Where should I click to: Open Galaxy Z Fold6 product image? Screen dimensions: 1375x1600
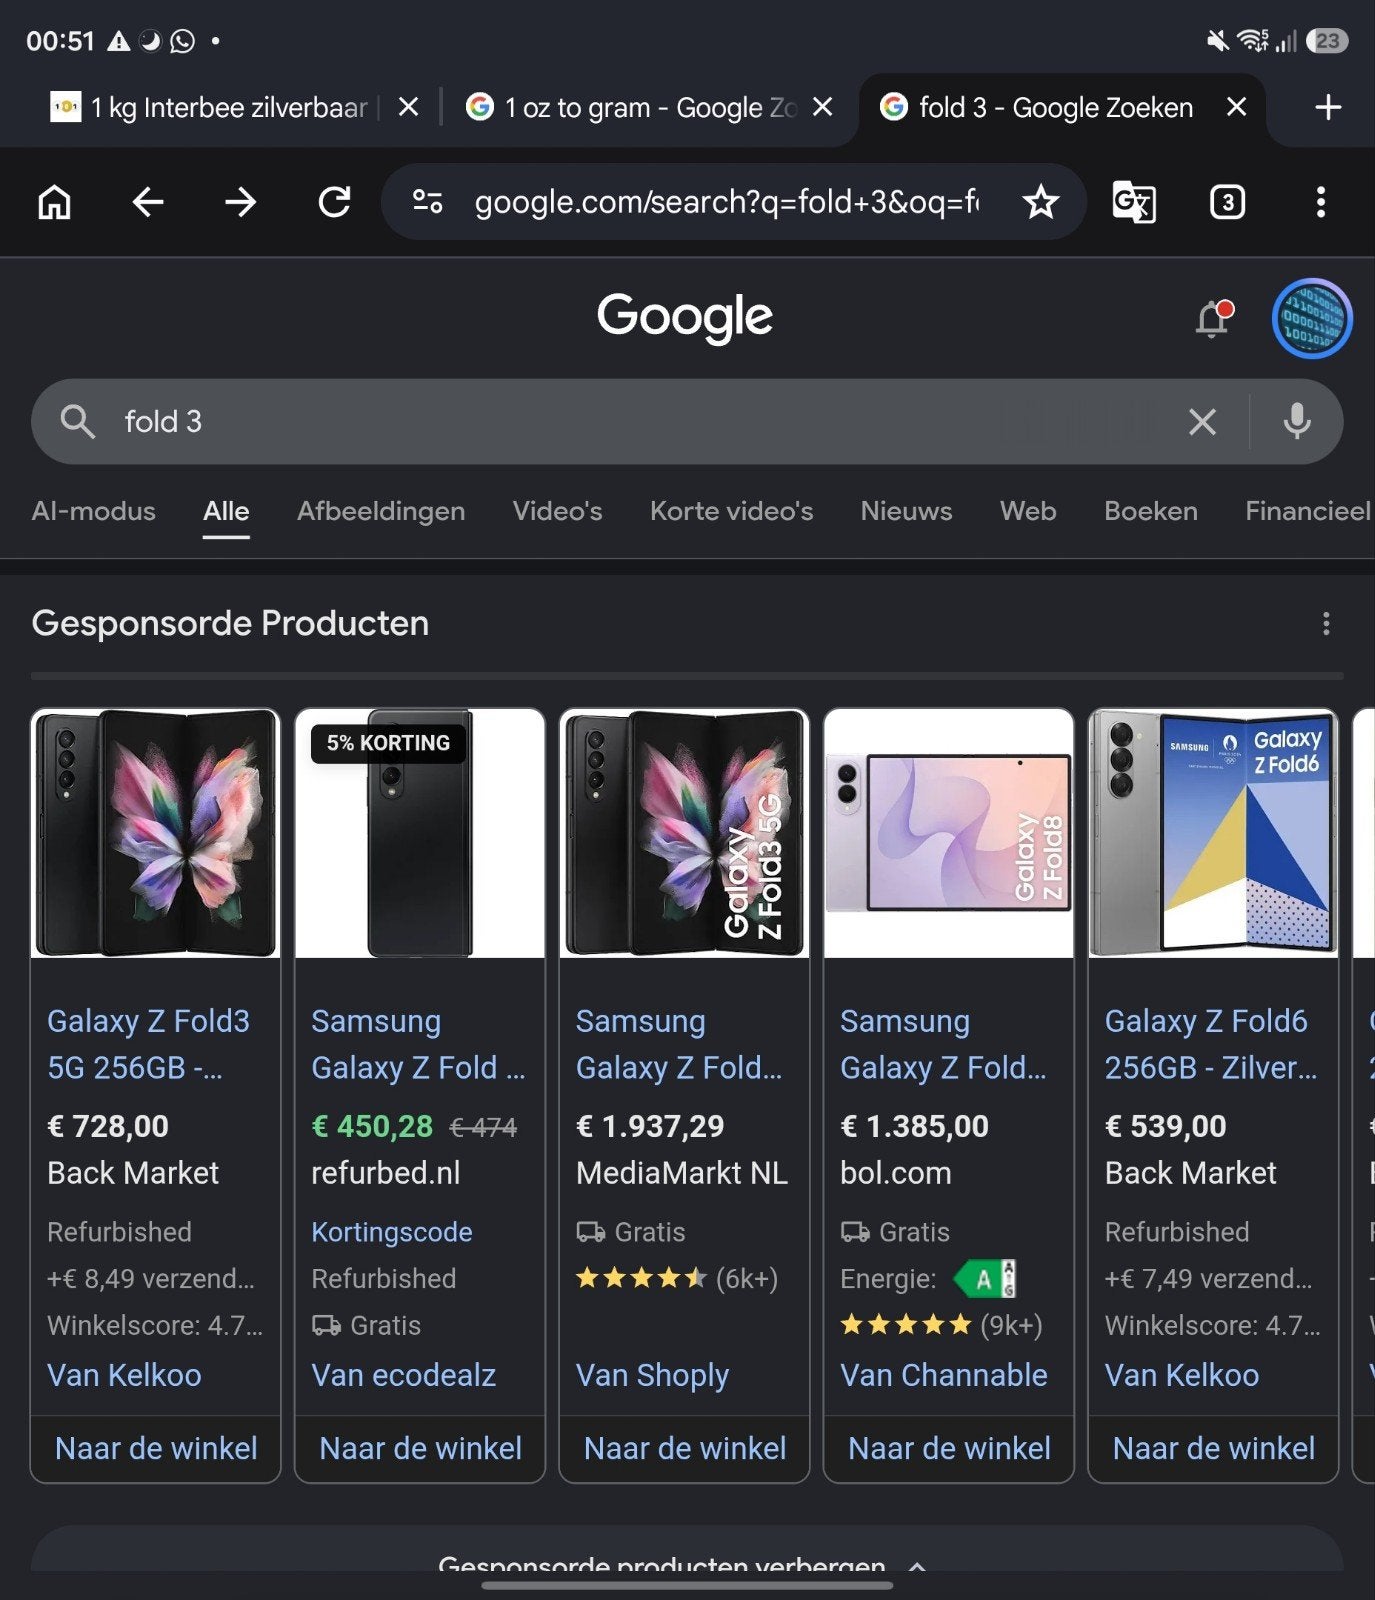tap(1213, 833)
